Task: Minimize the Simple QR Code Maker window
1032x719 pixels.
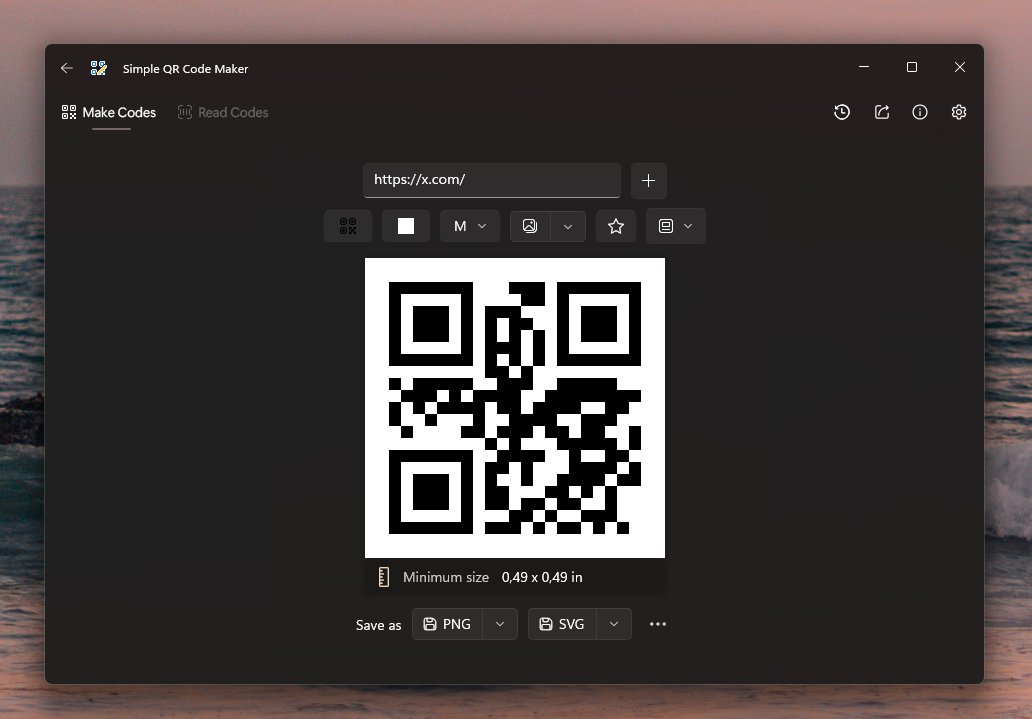Action: coord(864,67)
